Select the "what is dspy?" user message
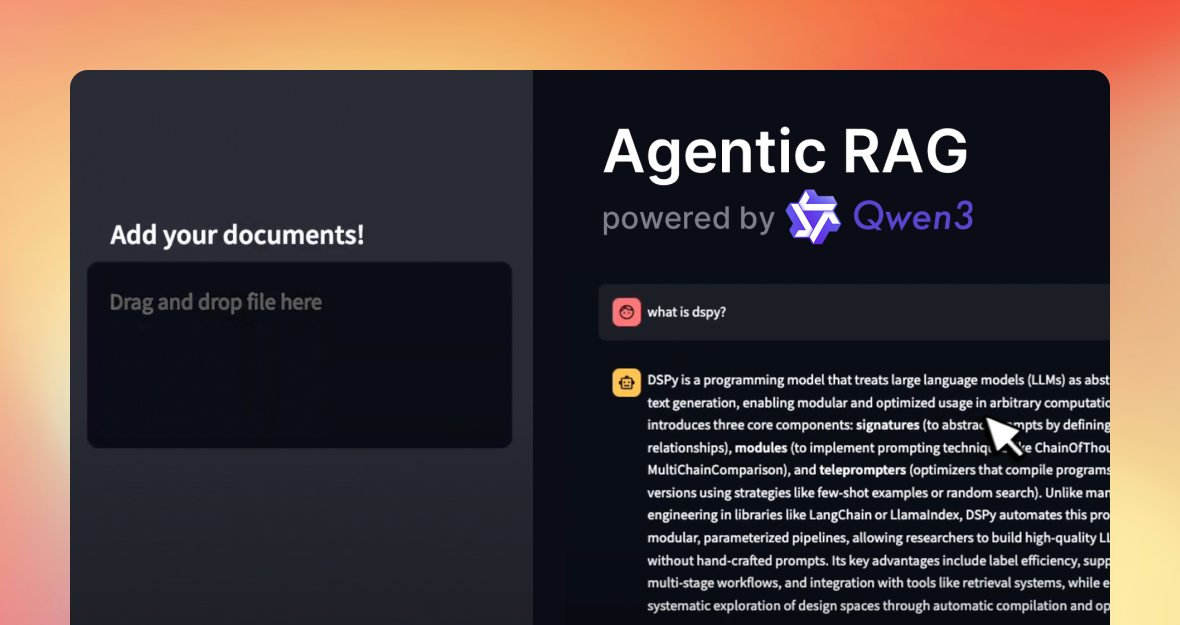The width and height of the screenshot is (1180, 625). [x=686, y=312]
